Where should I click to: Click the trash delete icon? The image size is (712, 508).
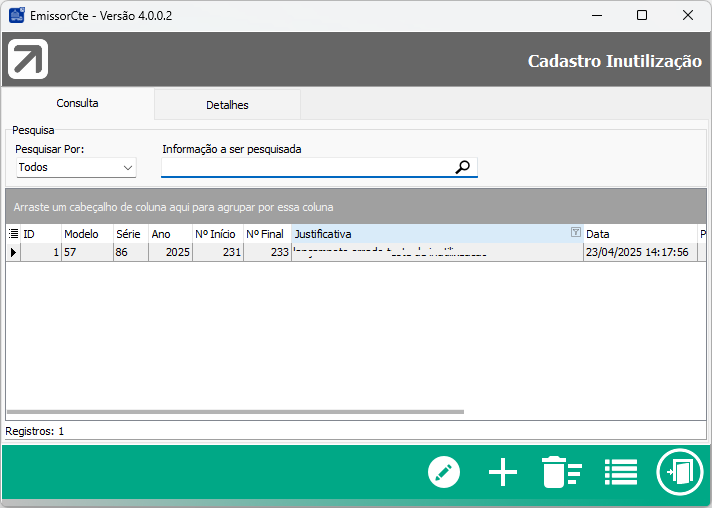pos(560,472)
